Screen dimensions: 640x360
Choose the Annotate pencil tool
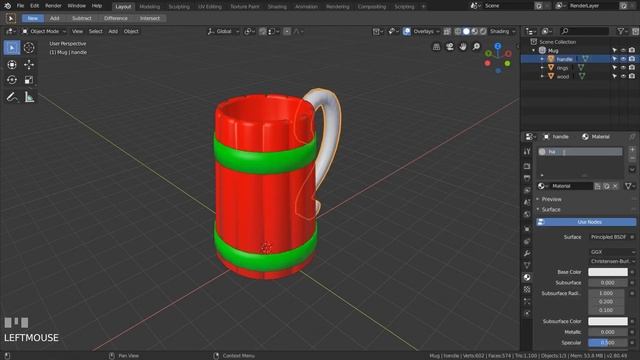click(12, 97)
